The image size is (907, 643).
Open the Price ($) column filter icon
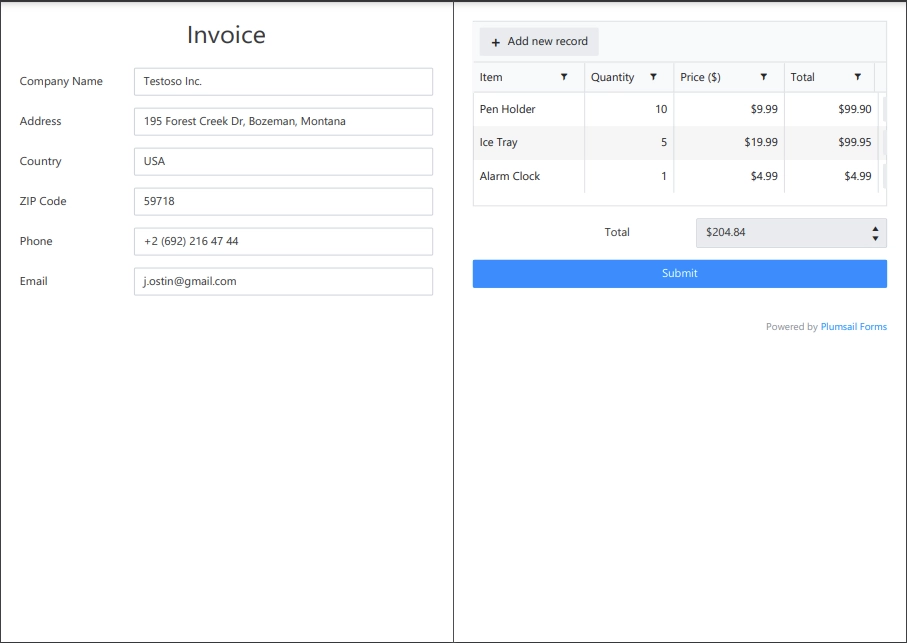tap(764, 77)
